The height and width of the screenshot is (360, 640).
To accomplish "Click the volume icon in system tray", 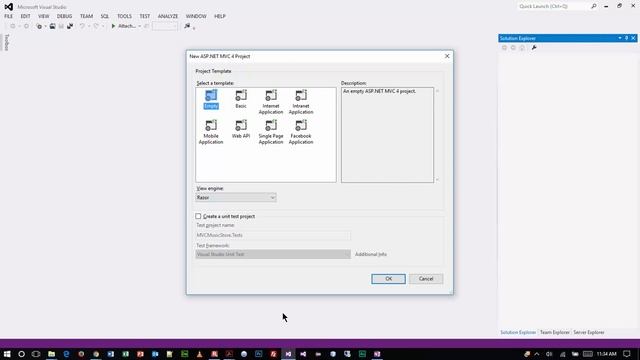I will point(549,354).
